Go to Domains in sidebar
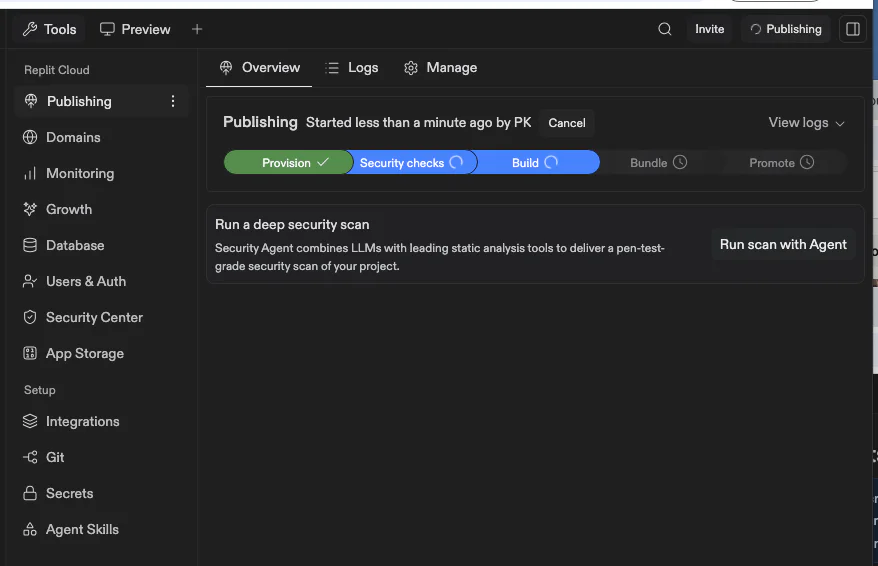The width and height of the screenshot is (878, 566). [x=102, y=137]
